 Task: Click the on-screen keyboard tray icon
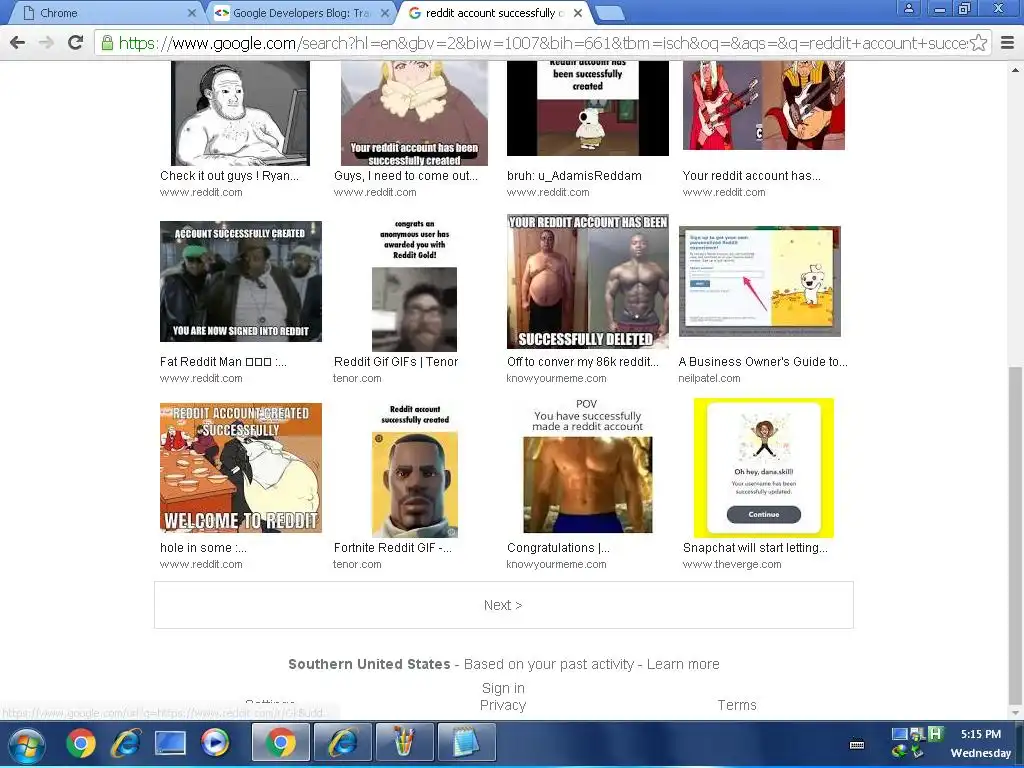click(857, 744)
